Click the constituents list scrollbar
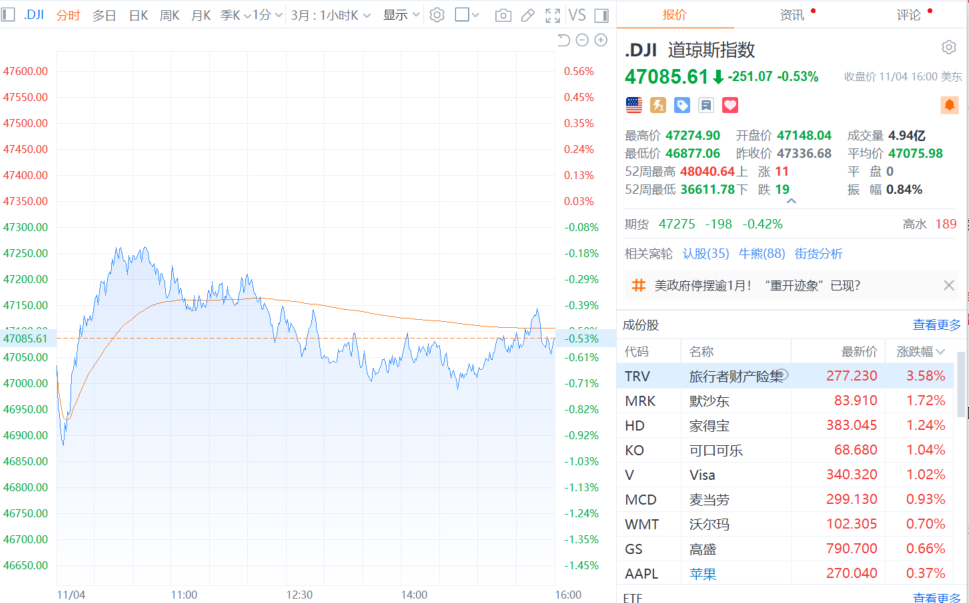The image size is (969, 603). point(961,386)
